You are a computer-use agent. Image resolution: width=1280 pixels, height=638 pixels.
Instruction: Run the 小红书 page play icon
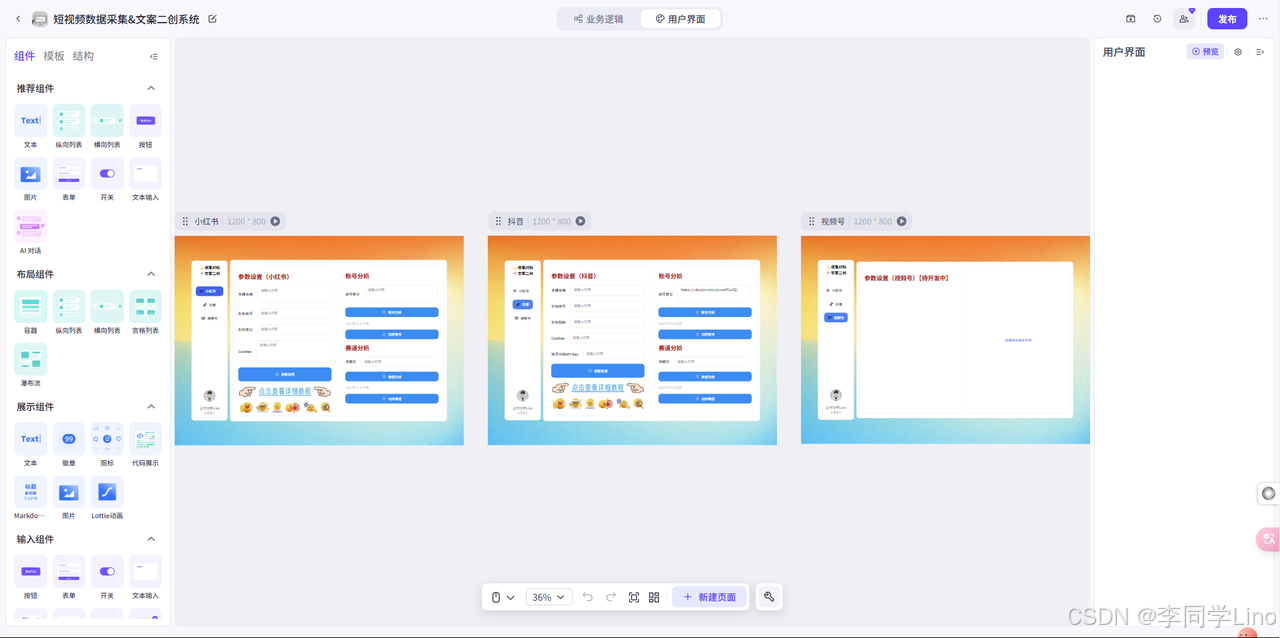pyautogui.click(x=275, y=221)
